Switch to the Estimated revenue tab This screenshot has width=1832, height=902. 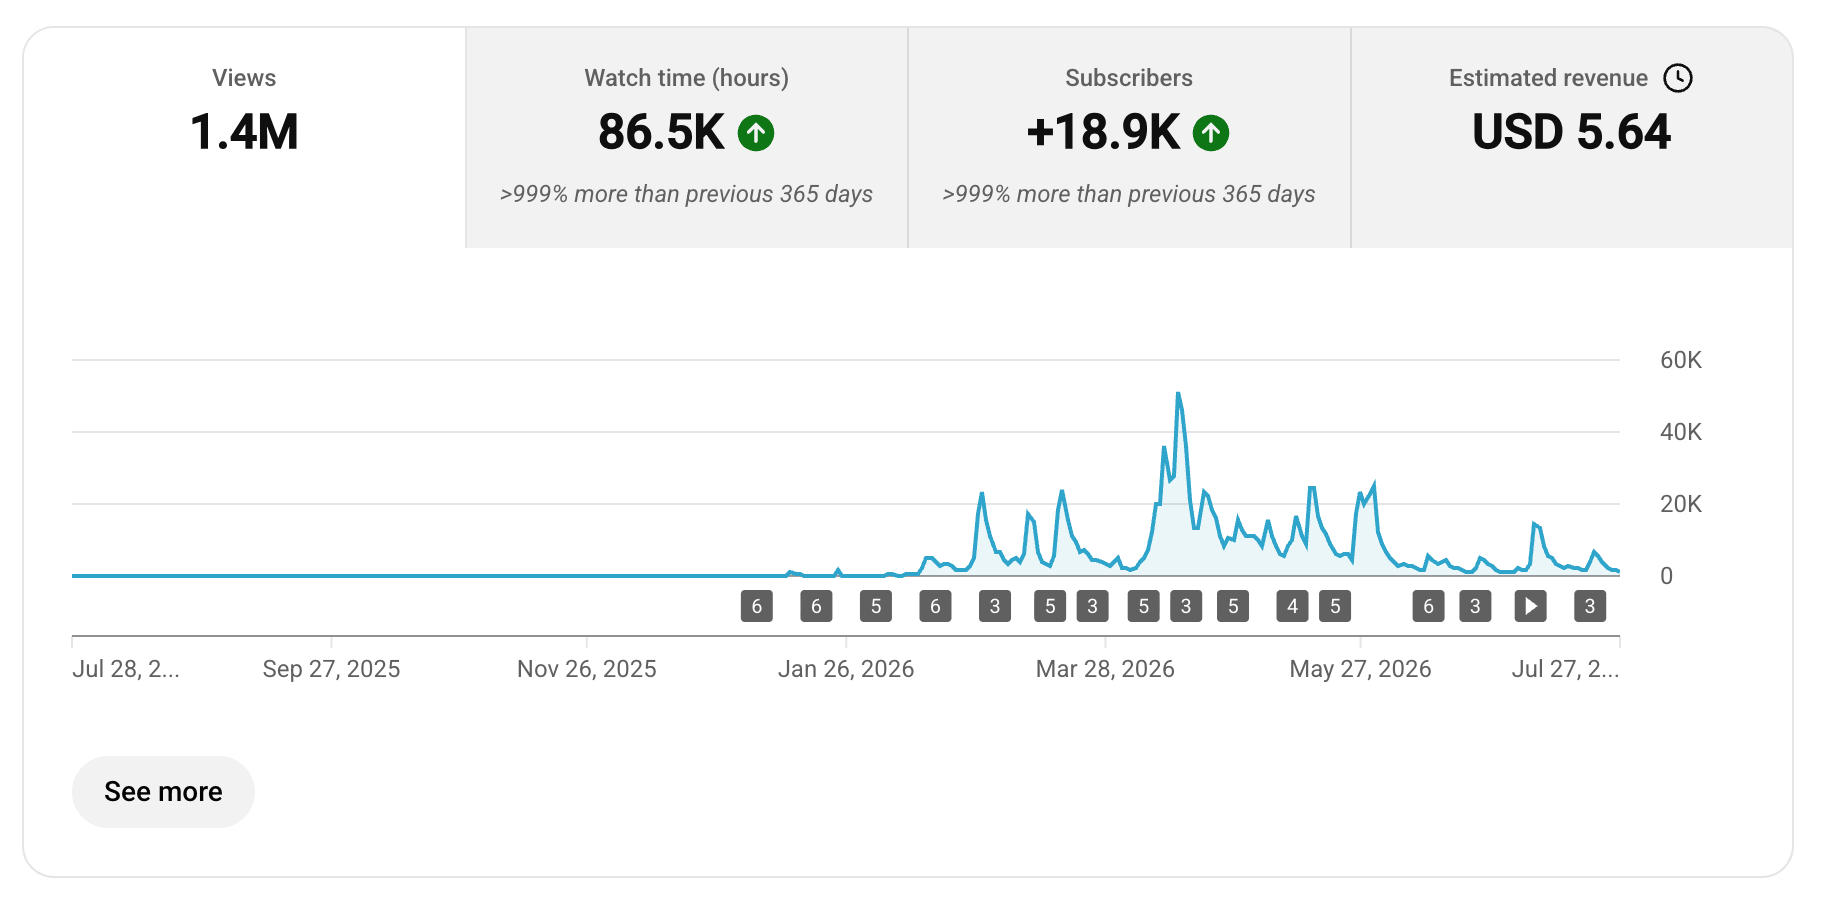point(1572,138)
